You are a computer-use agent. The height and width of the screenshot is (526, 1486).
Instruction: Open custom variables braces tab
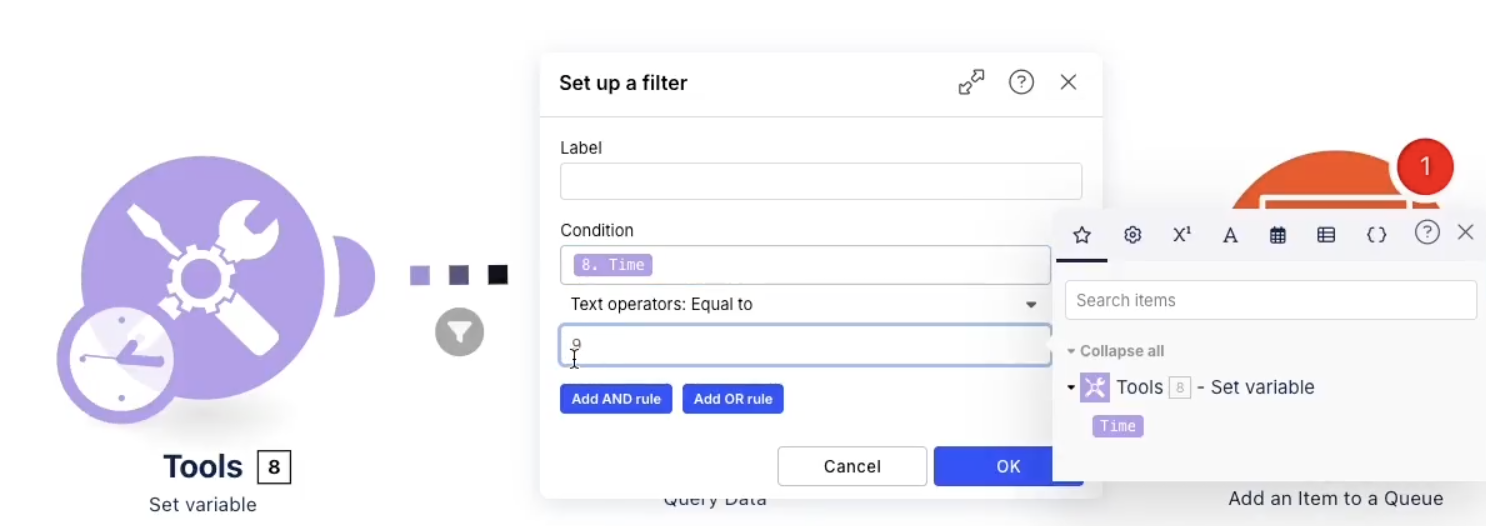(1376, 235)
